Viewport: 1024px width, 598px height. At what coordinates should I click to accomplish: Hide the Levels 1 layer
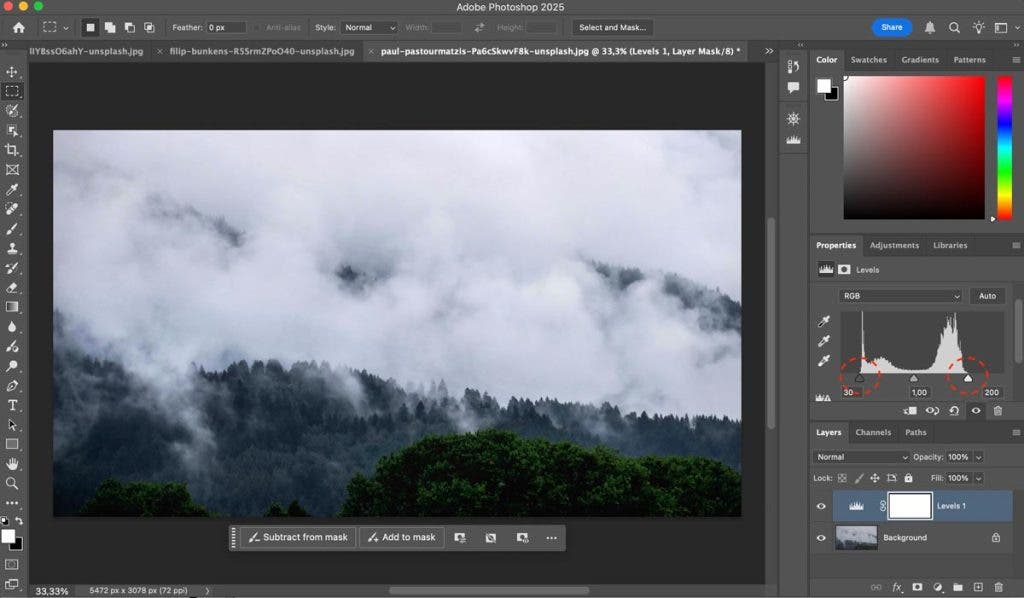pyautogui.click(x=821, y=506)
